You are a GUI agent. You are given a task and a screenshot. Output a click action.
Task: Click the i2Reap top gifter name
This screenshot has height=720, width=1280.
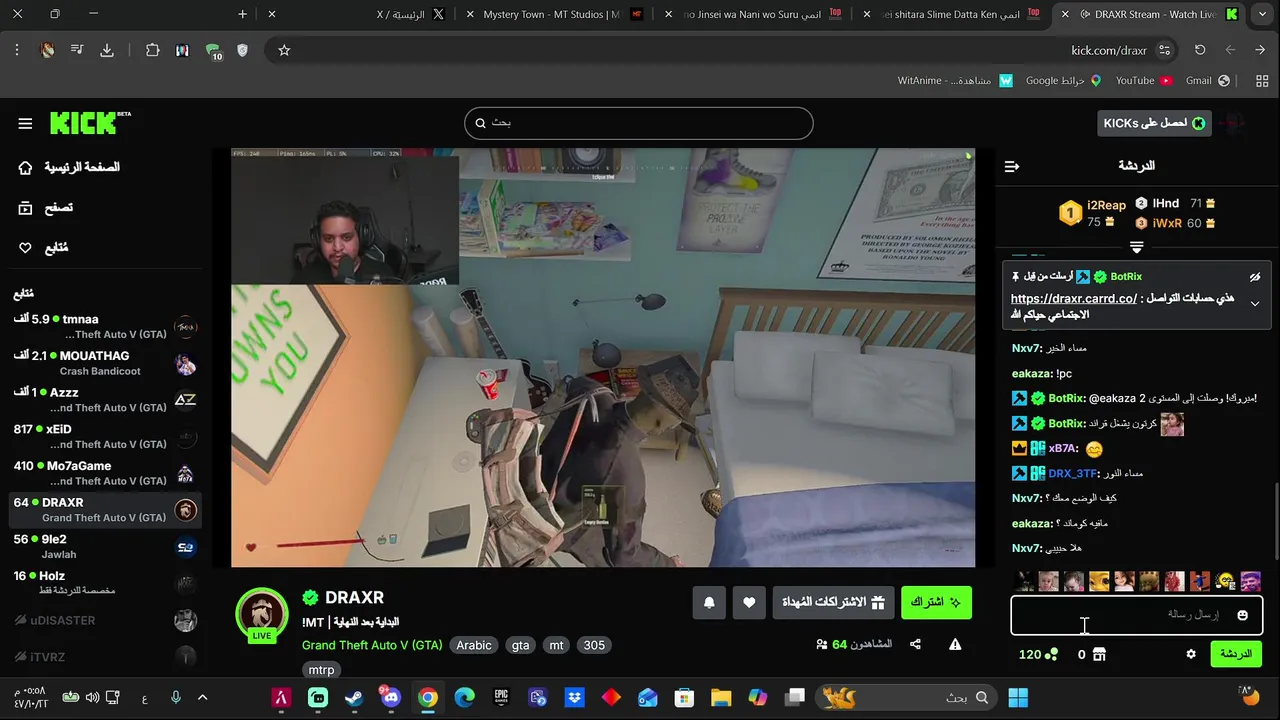click(x=1106, y=205)
